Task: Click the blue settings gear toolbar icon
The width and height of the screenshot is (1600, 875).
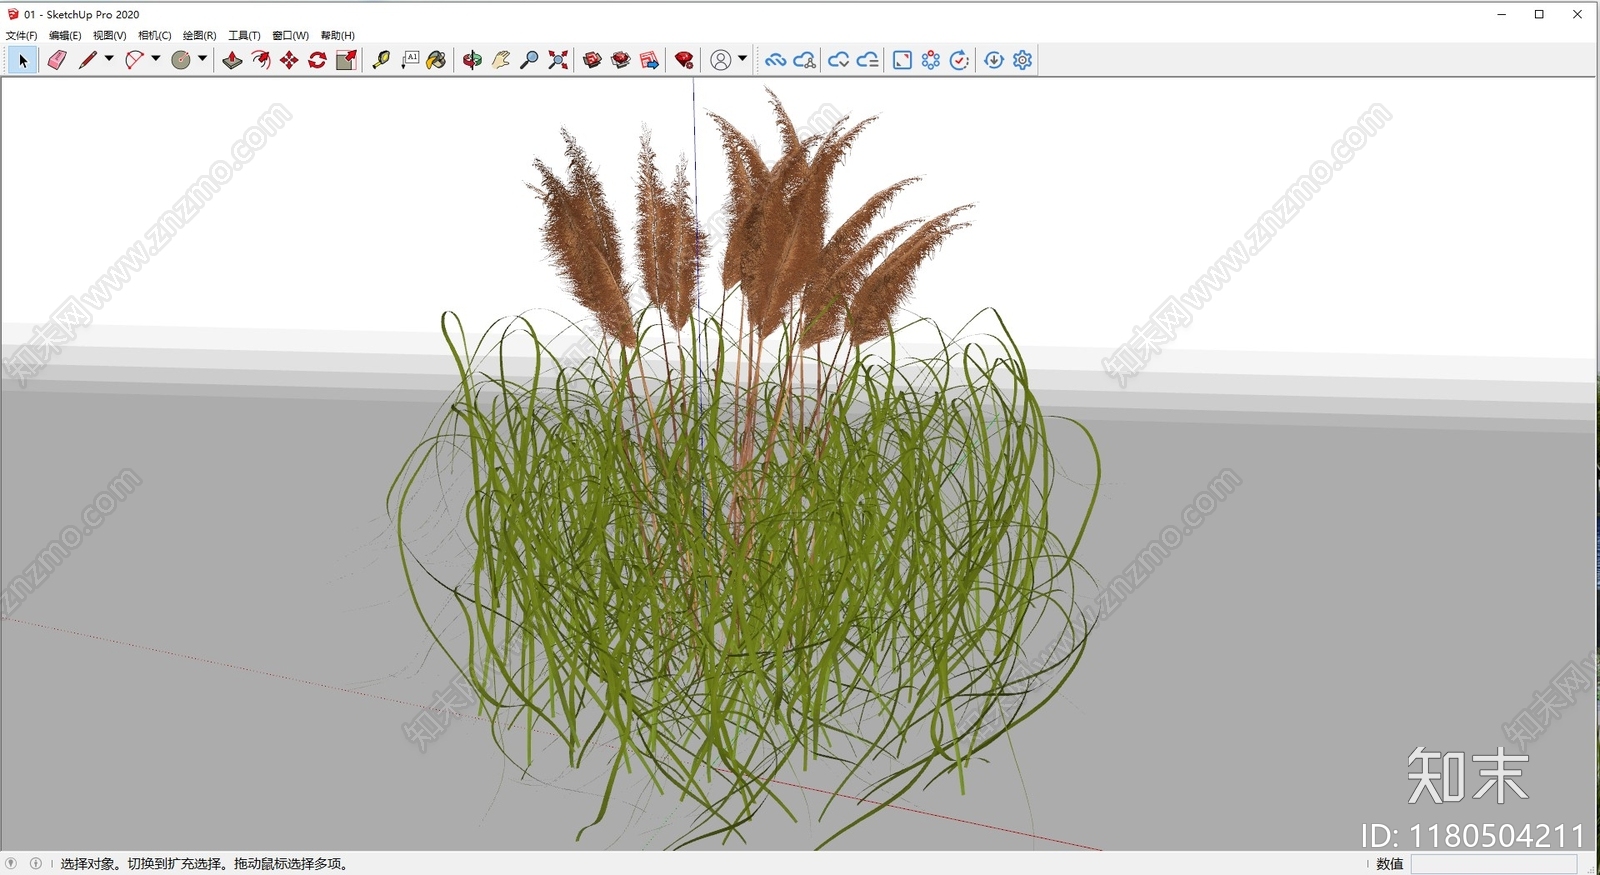Action: coord(1022,60)
